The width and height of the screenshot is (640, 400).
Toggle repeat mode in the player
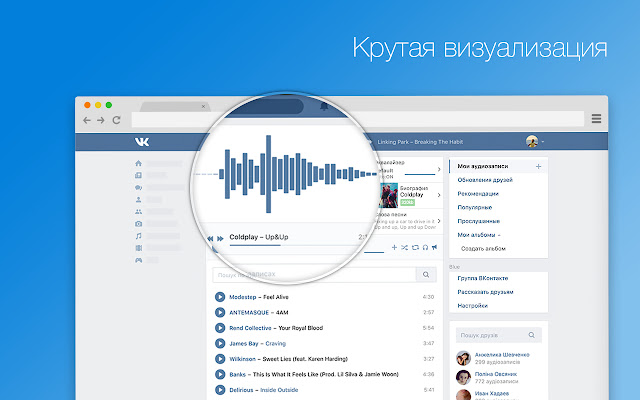416,246
